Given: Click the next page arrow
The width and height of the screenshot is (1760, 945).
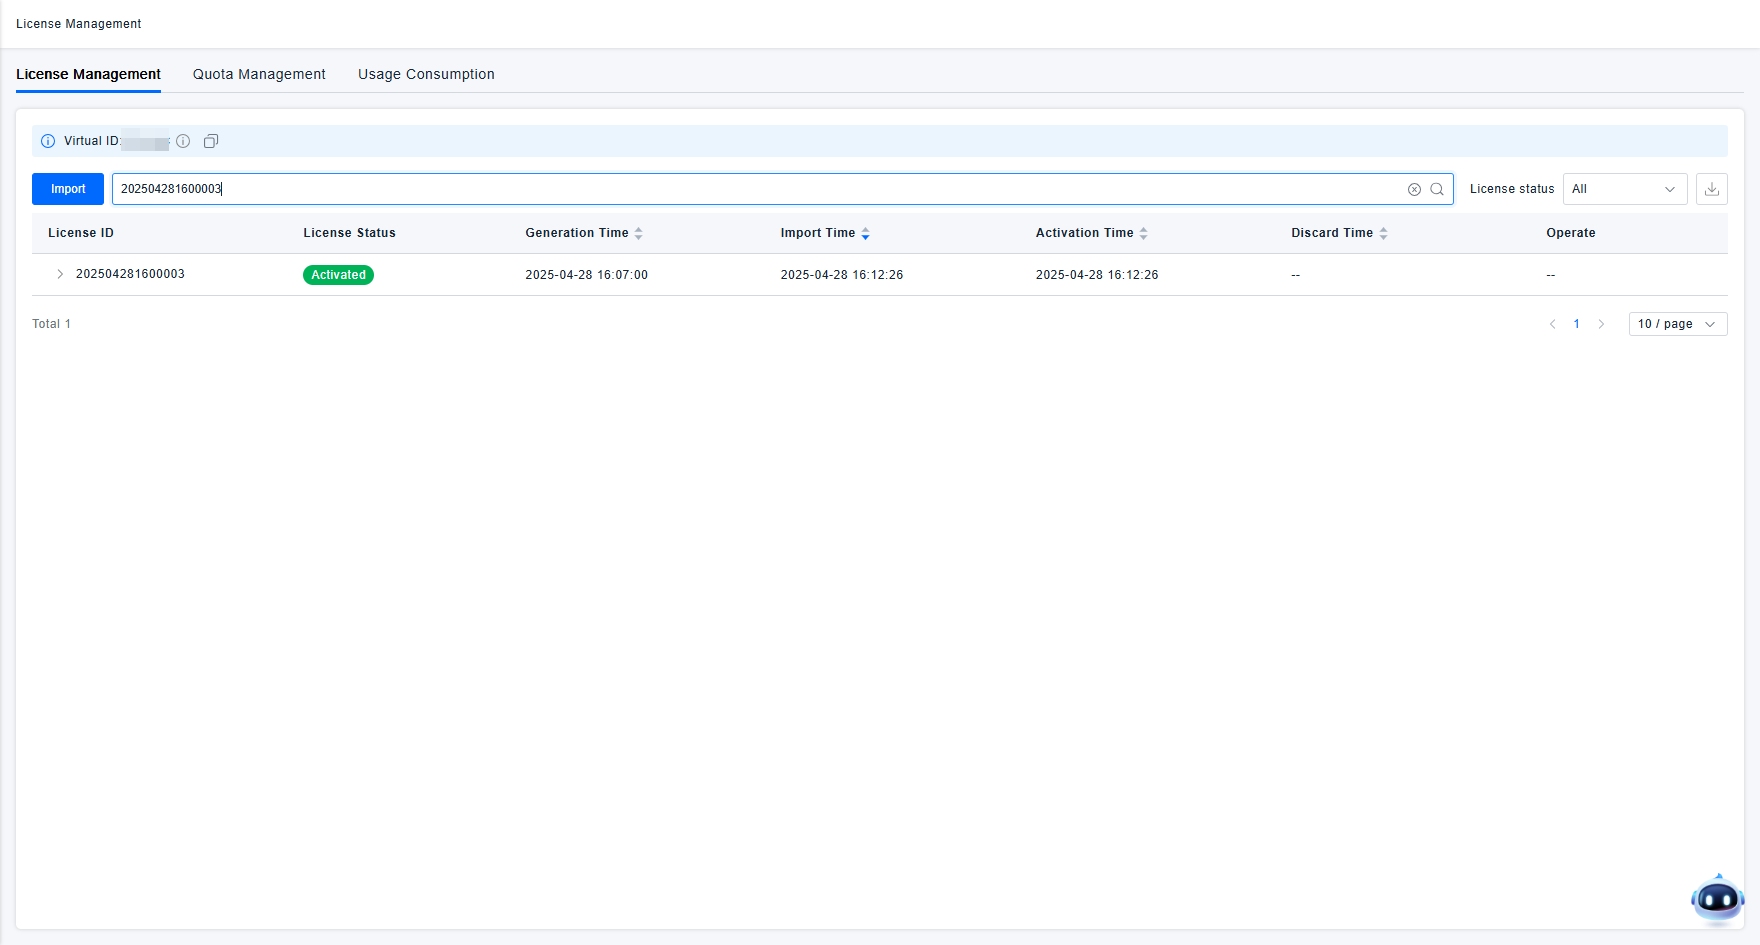Looking at the screenshot, I should point(1601,324).
